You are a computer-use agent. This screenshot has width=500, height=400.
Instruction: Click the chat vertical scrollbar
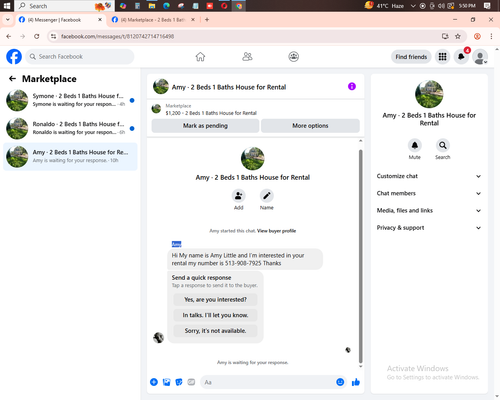[360, 256]
